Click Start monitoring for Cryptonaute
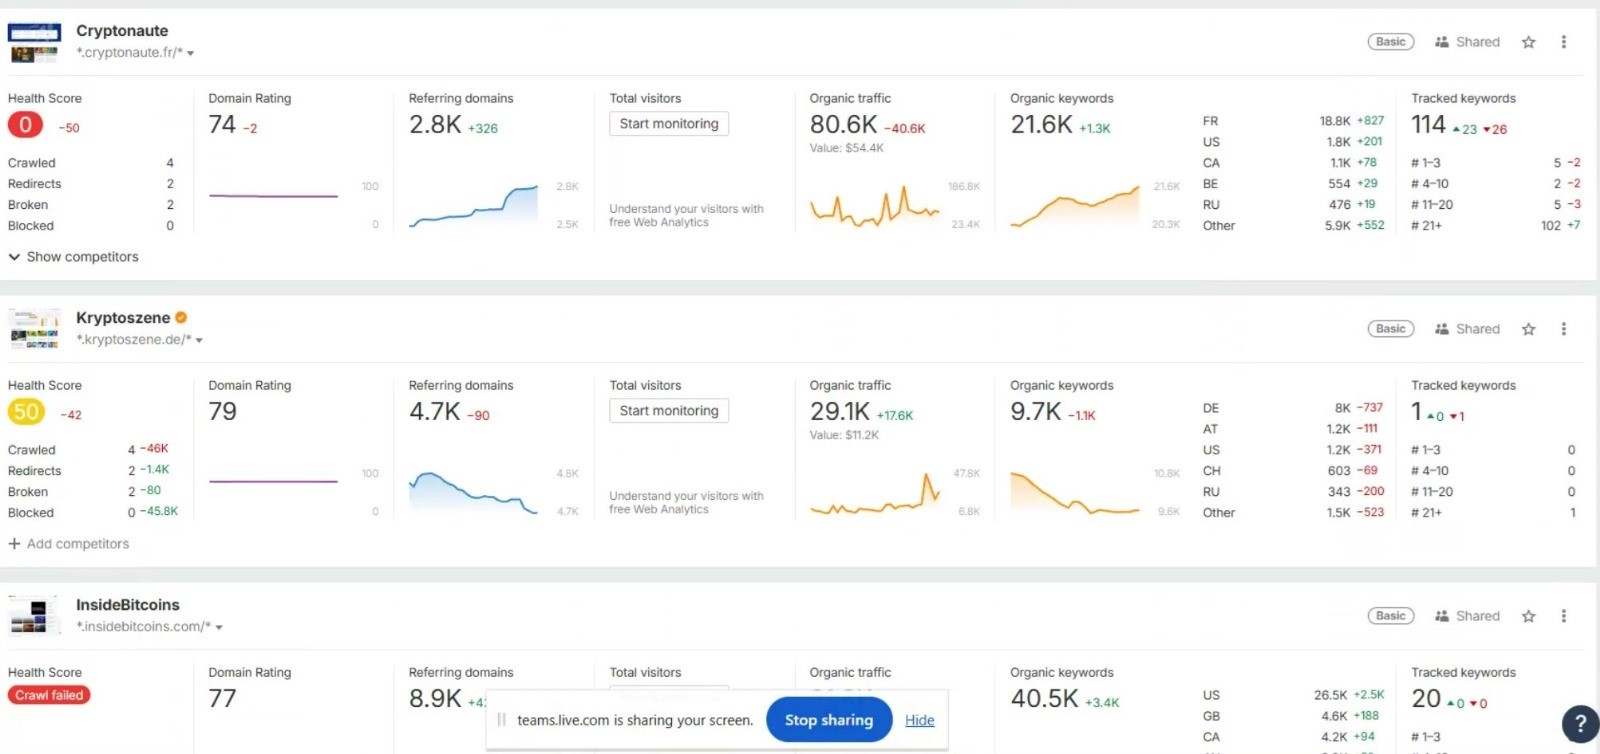The height and width of the screenshot is (754, 1600). (x=669, y=124)
